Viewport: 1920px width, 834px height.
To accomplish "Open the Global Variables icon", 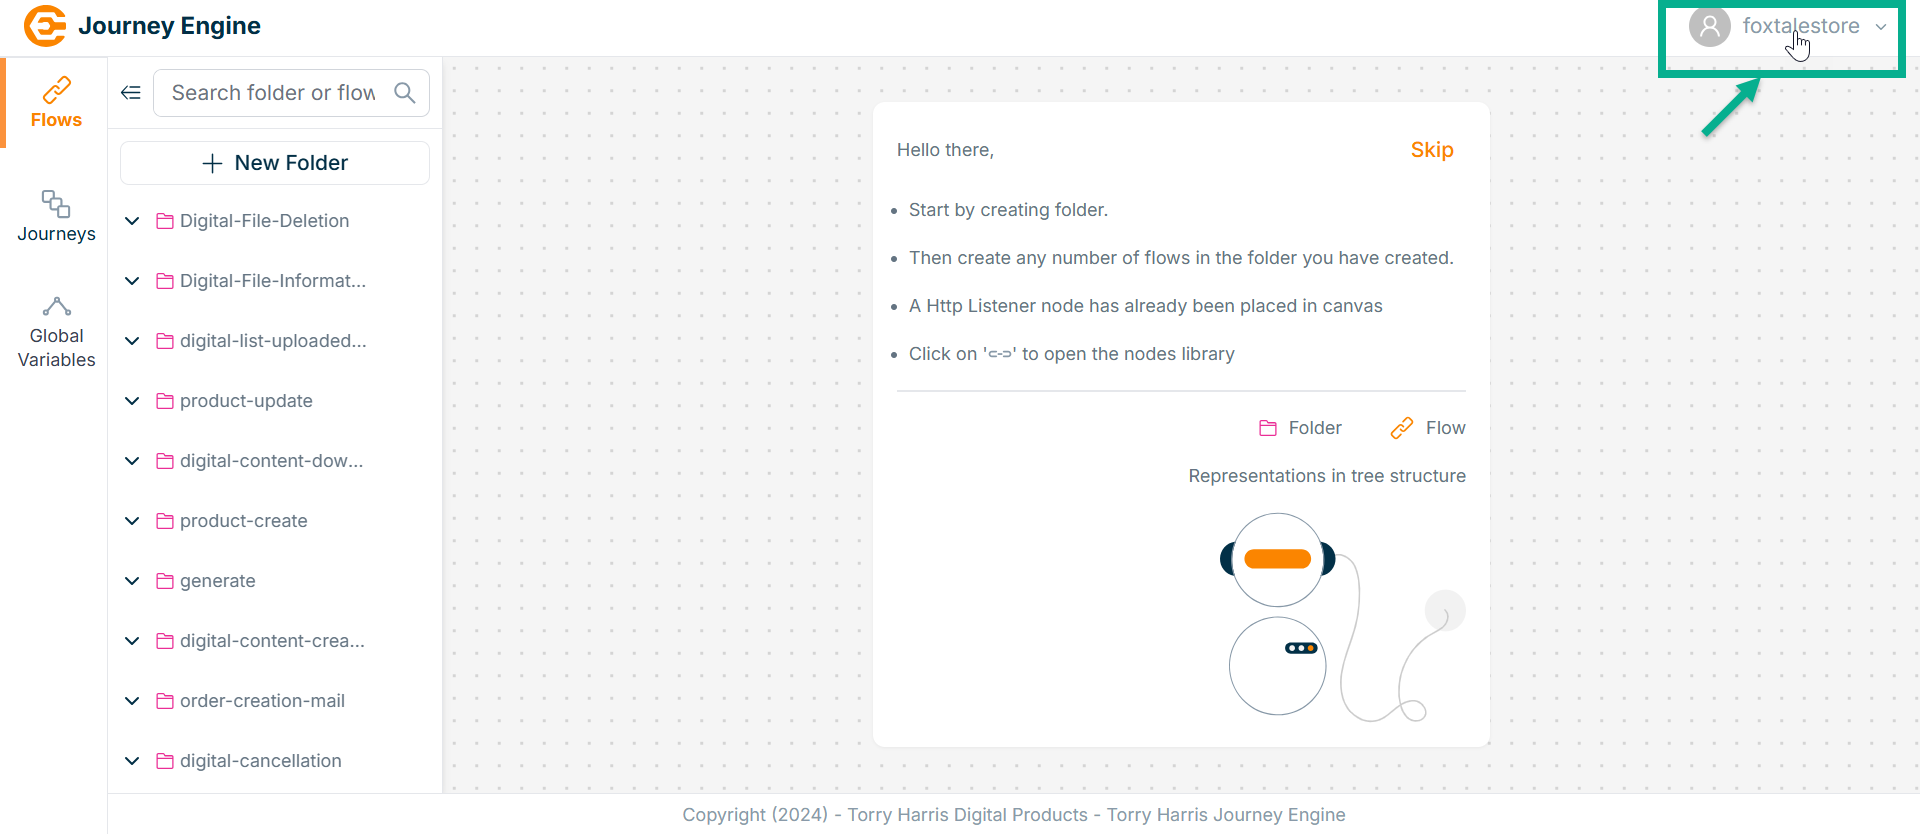I will (56, 306).
